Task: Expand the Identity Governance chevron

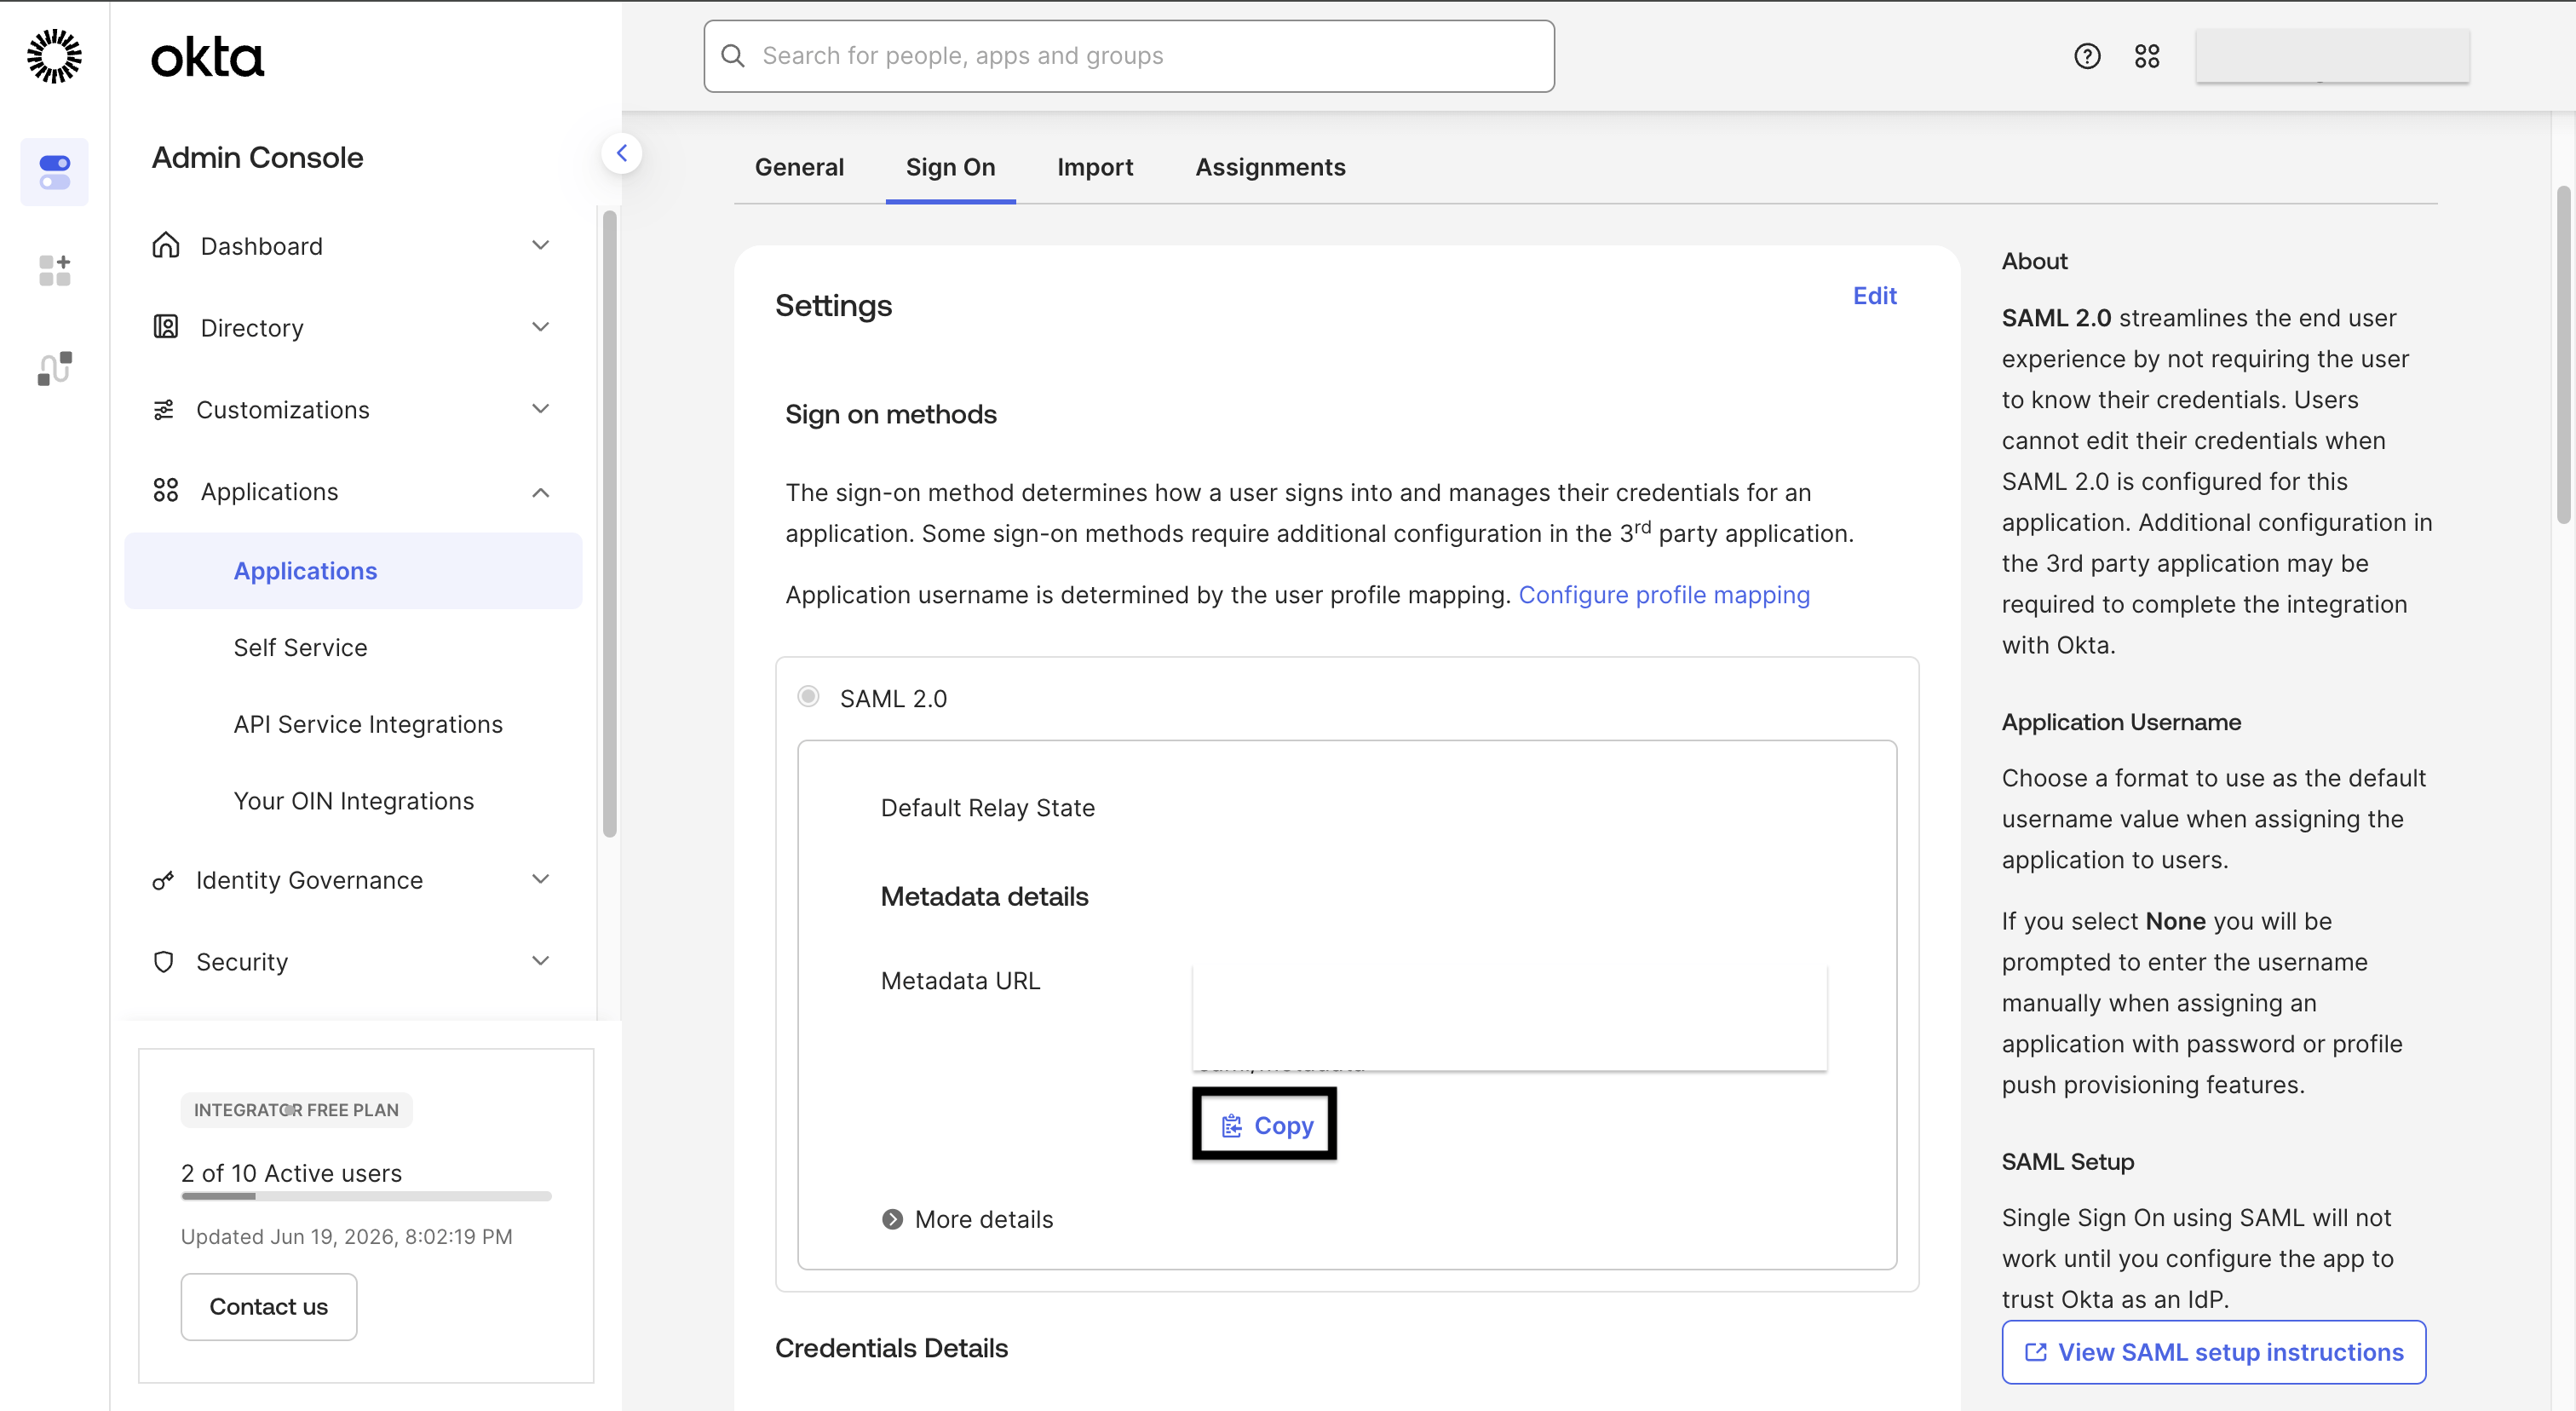Action: click(541, 879)
